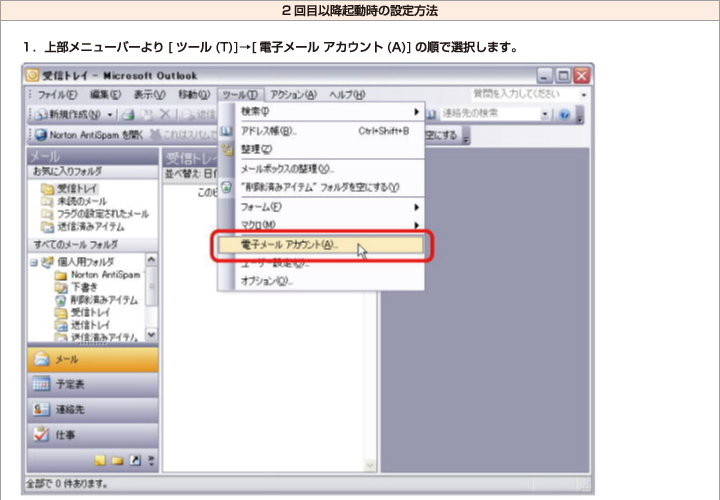Screen dimensions: 720x500
Task: Open the dropdown arrow beside 新規作成
Action: click(110, 114)
